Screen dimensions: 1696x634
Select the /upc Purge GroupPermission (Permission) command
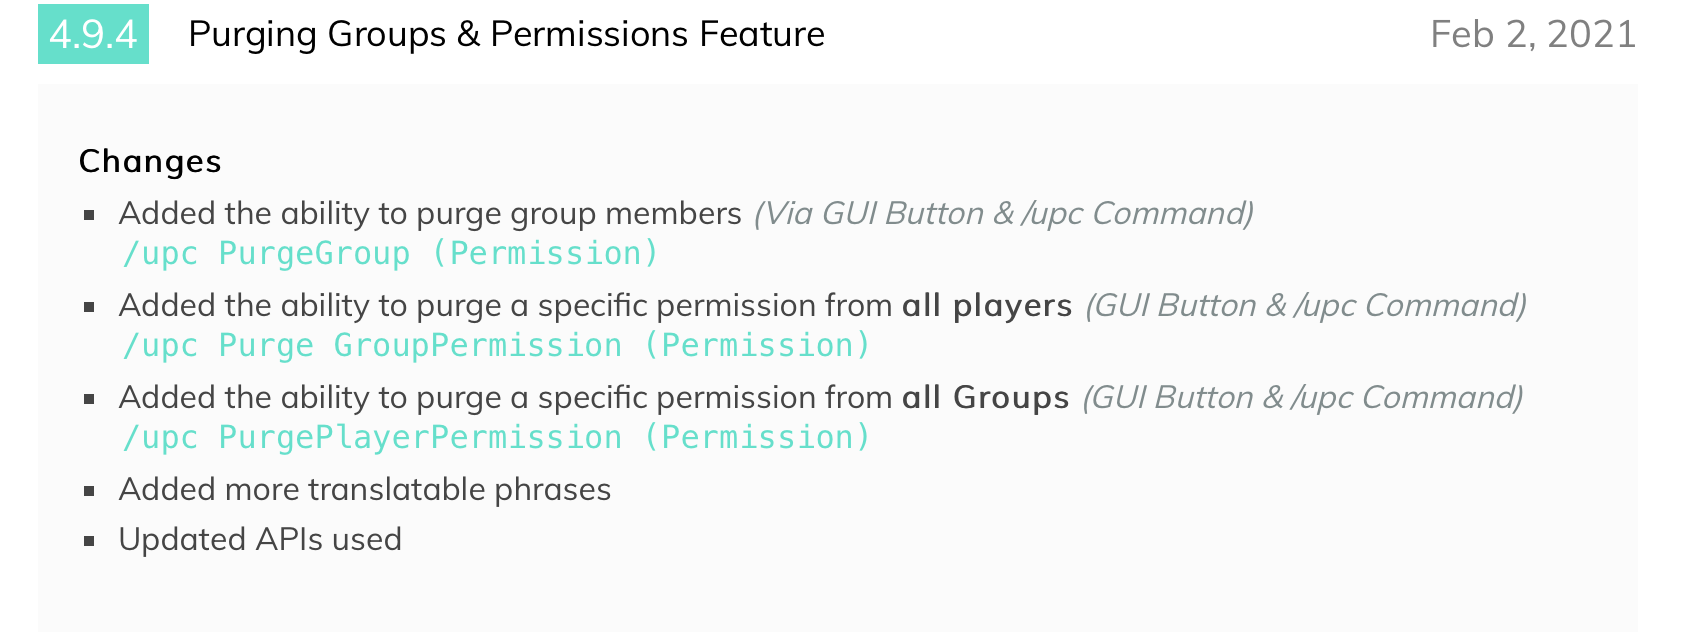pos(496,346)
